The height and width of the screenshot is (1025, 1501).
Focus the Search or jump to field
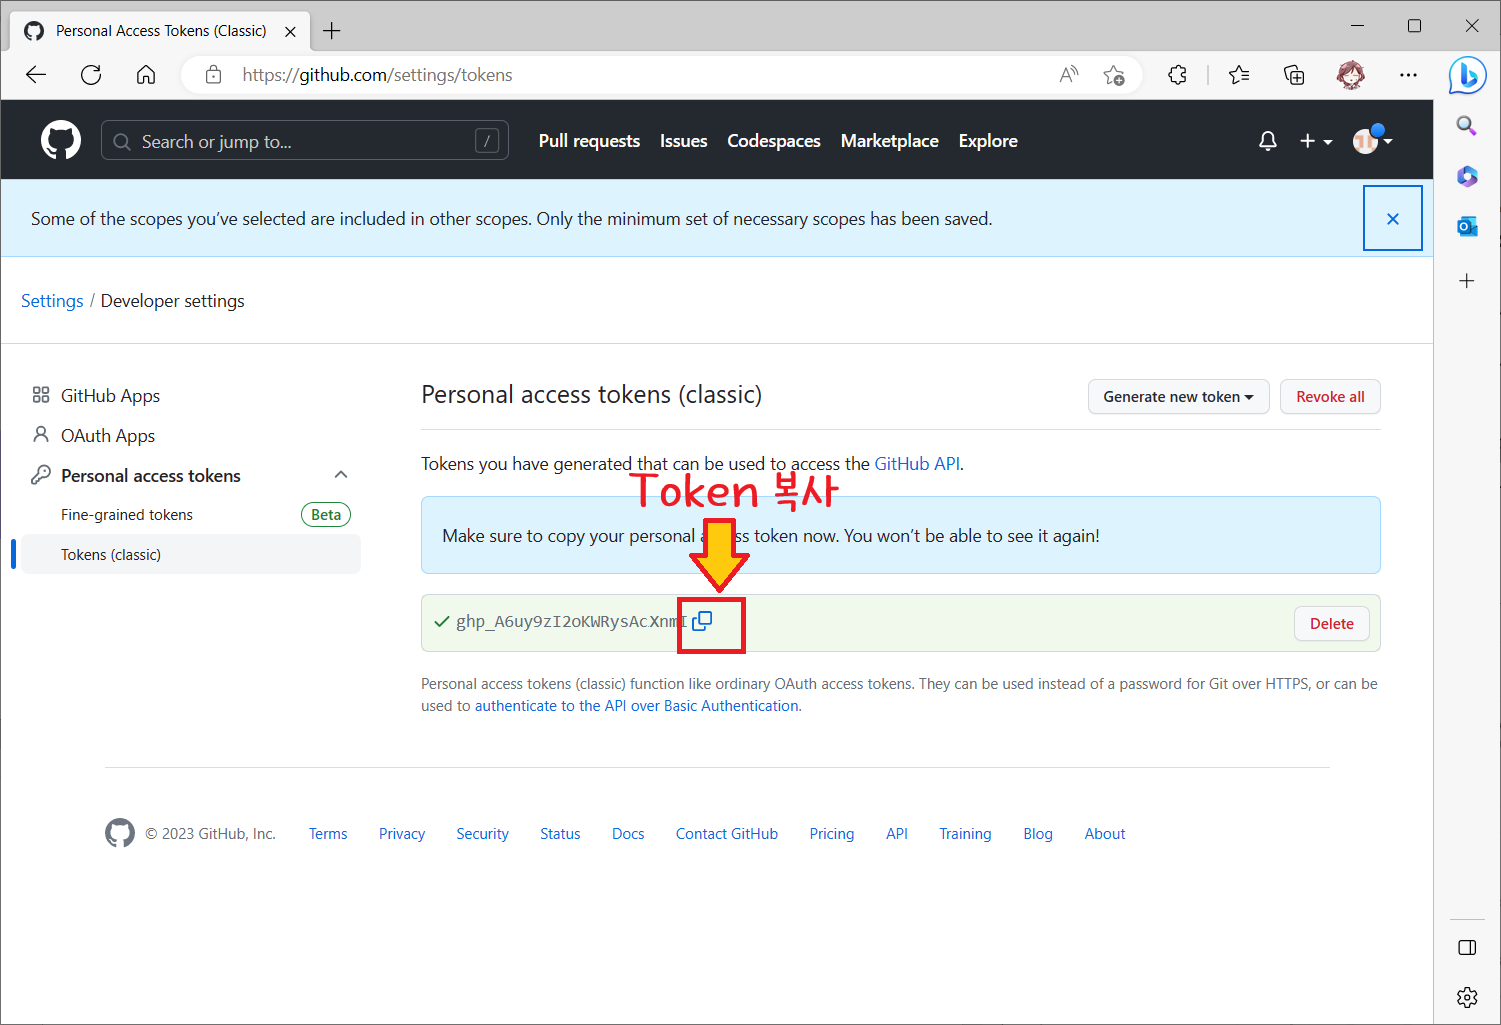click(305, 141)
